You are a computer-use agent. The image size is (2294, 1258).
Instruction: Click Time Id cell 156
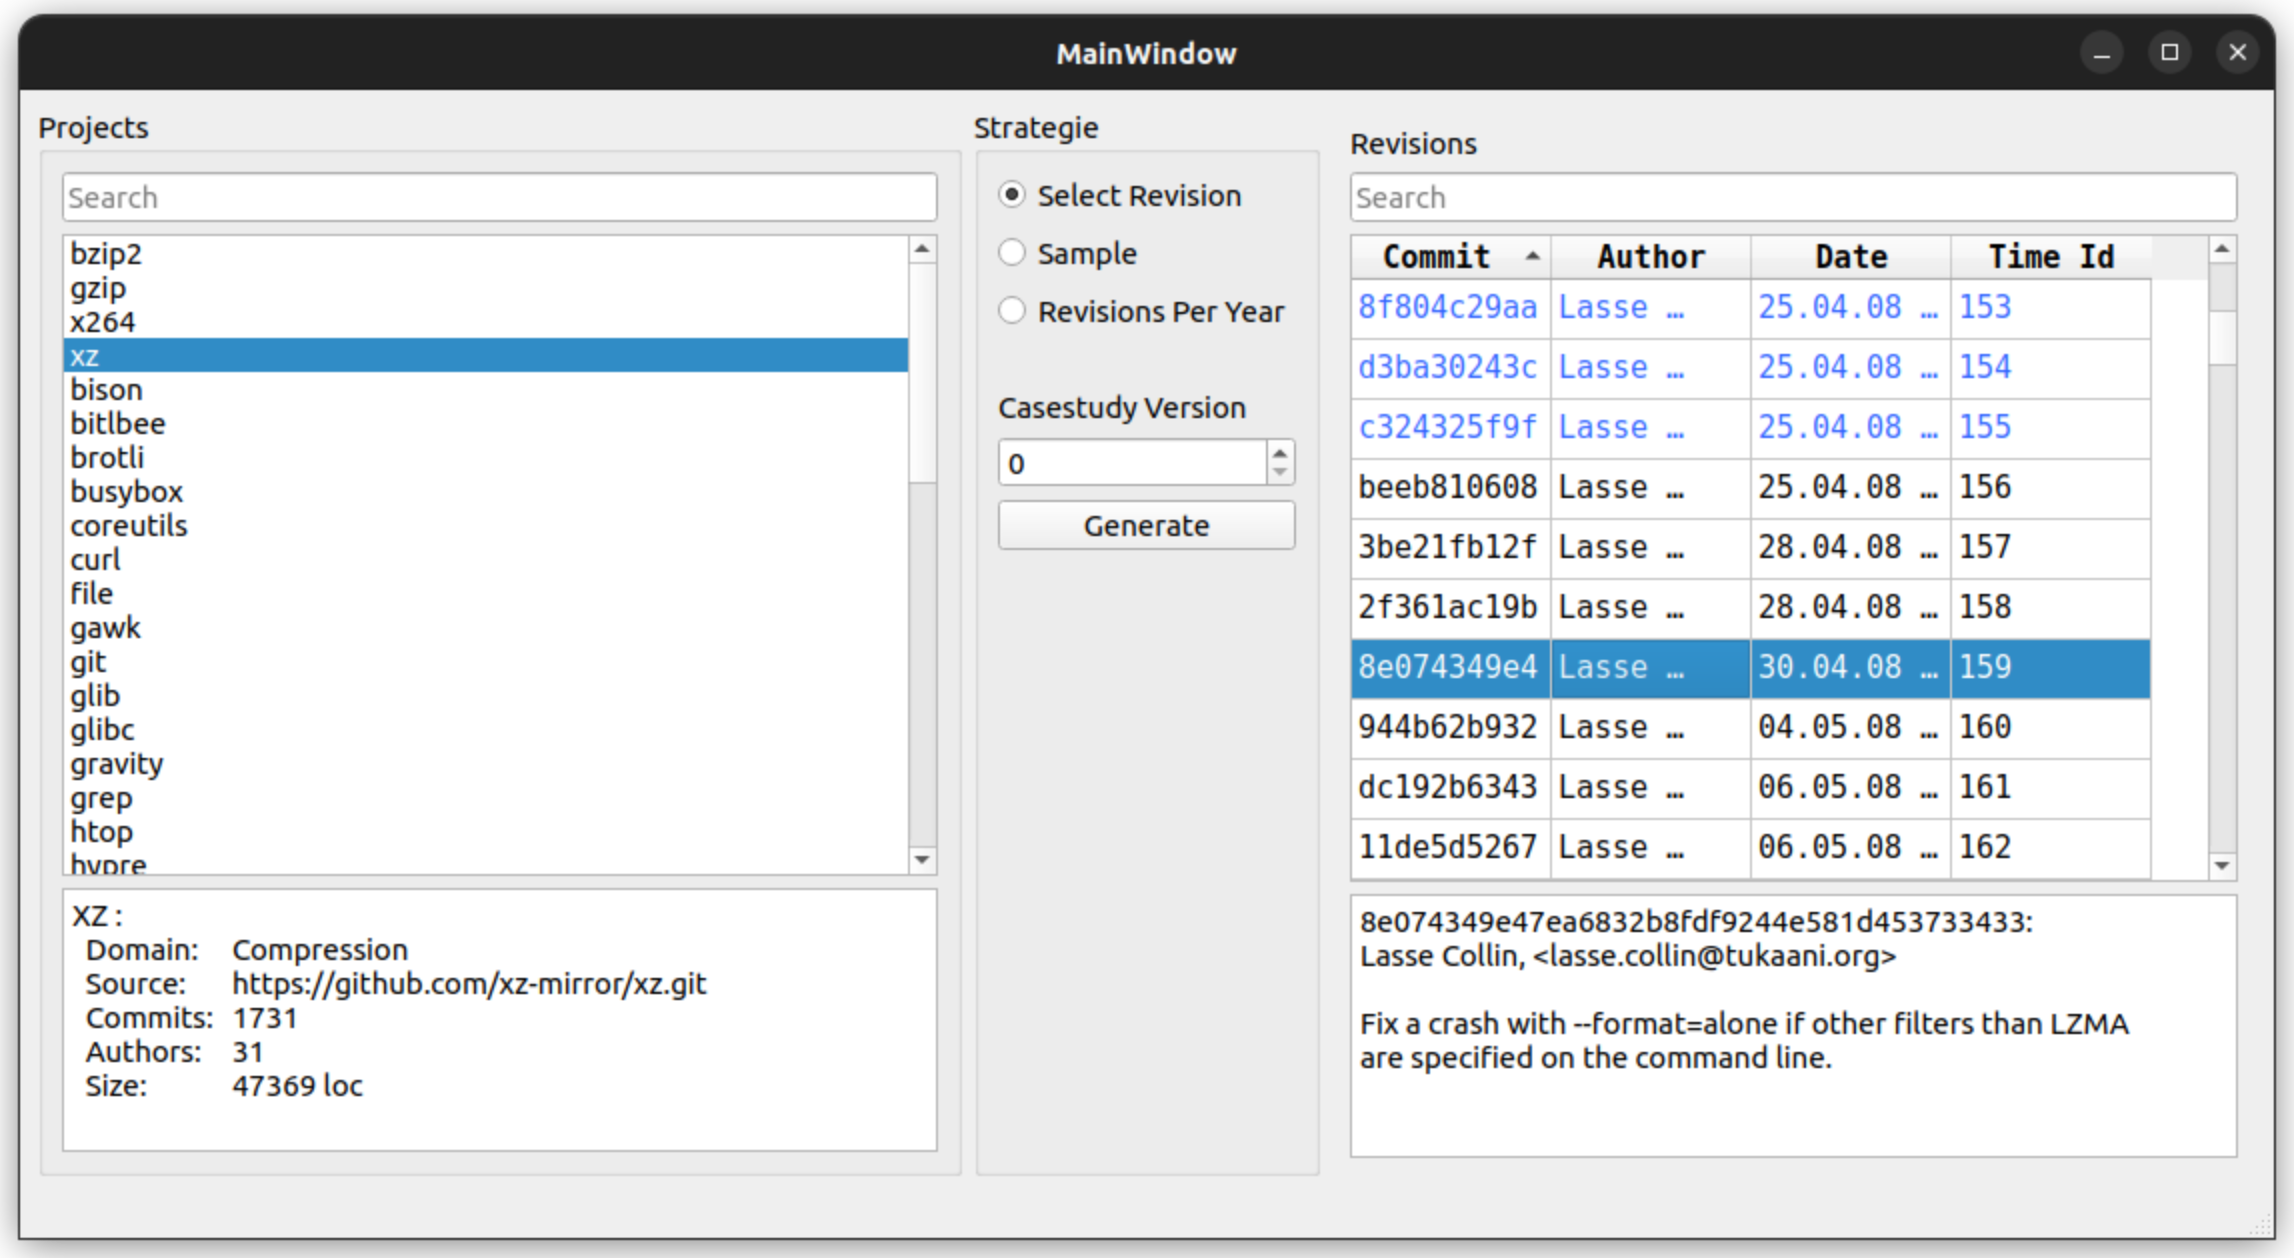point(2050,487)
